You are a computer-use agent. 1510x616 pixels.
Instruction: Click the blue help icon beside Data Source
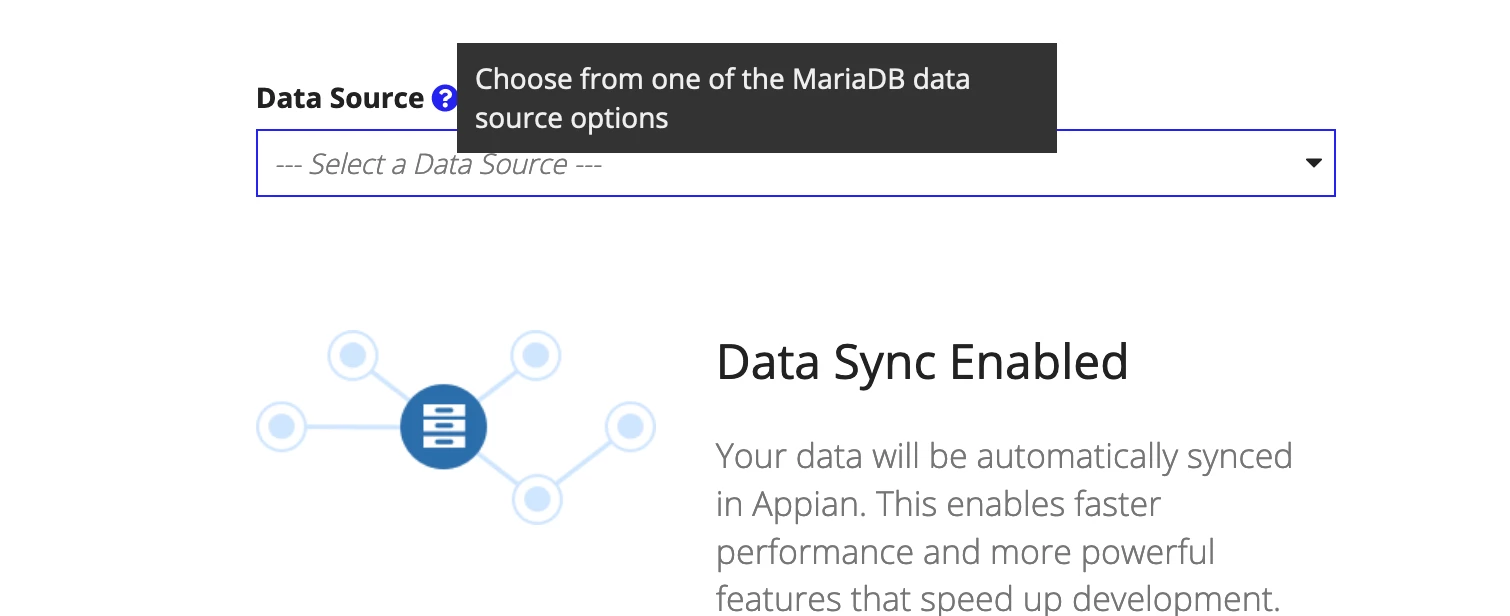[444, 98]
